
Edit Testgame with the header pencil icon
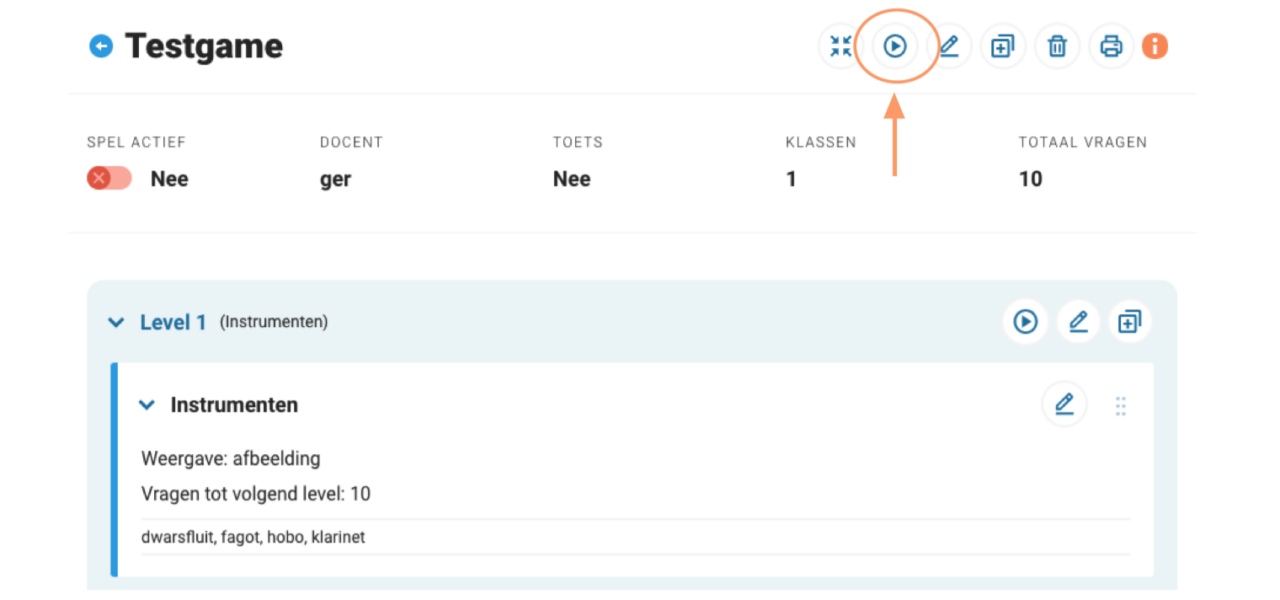coord(949,46)
